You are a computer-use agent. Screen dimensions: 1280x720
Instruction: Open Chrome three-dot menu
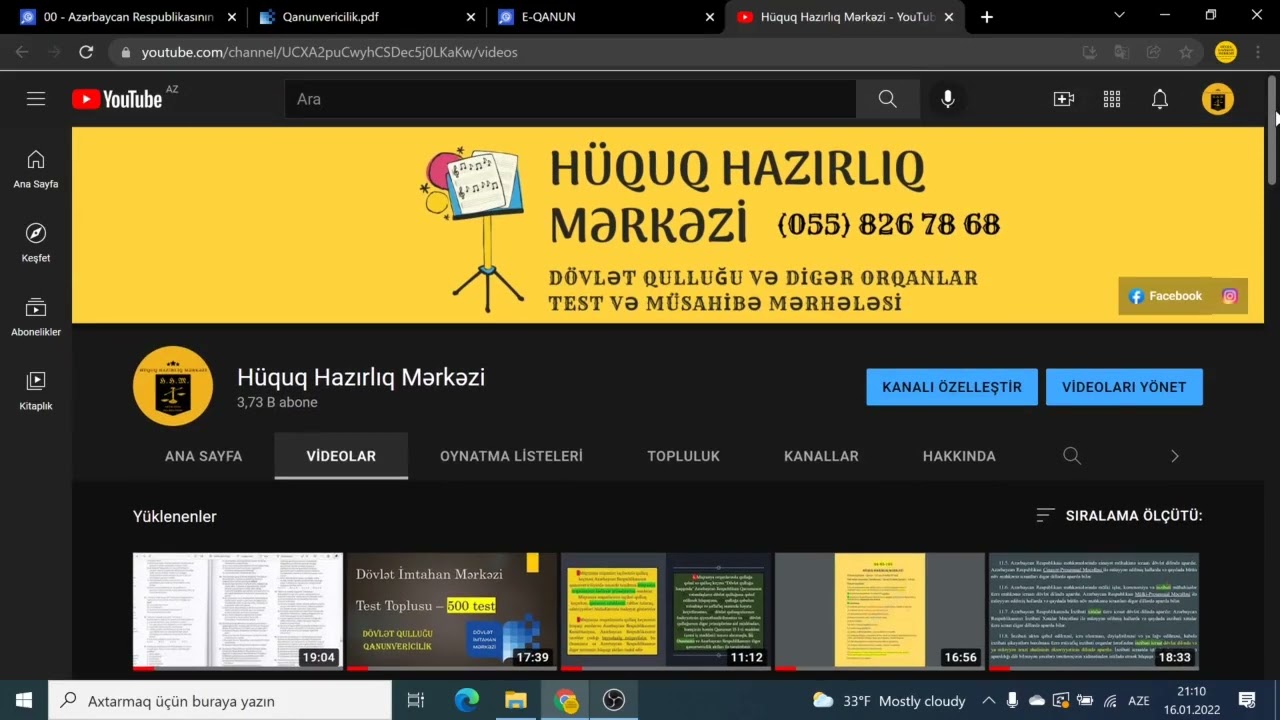click(1258, 52)
